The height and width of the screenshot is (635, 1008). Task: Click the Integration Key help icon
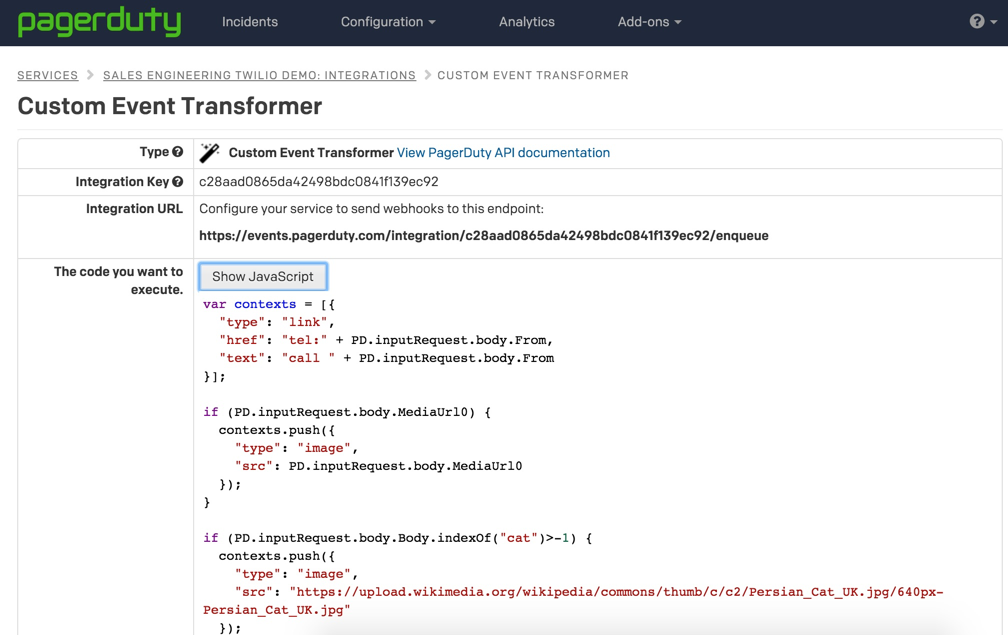(177, 182)
